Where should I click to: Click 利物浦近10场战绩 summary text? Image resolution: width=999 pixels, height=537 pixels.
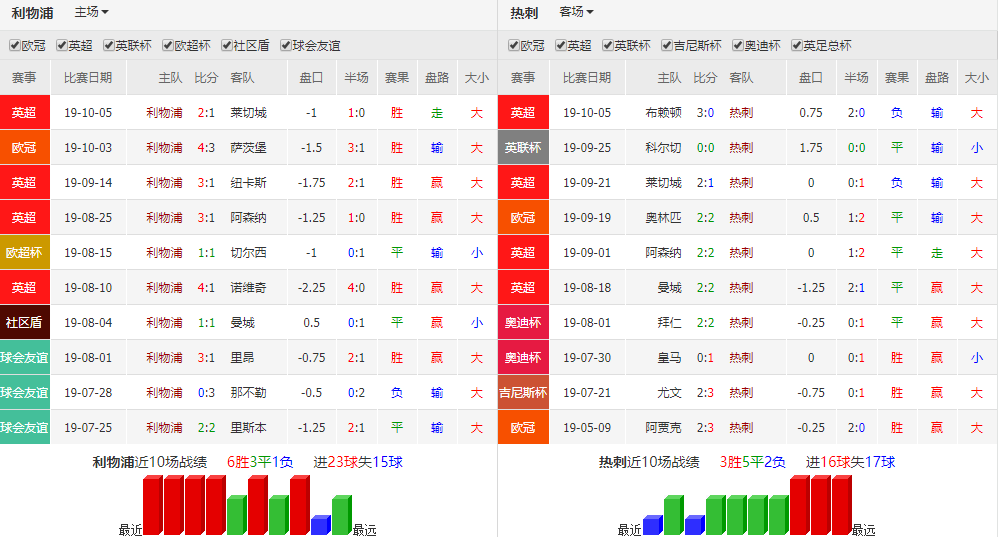[x=150, y=462]
